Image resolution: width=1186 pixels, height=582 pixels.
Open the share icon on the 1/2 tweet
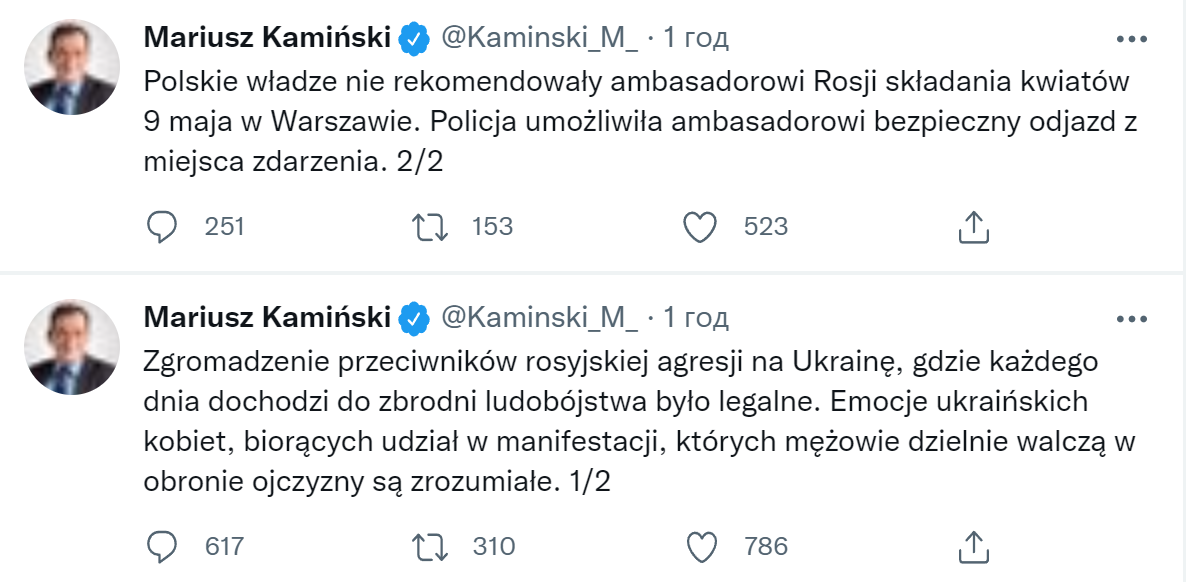pyautogui.click(x=973, y=547)
